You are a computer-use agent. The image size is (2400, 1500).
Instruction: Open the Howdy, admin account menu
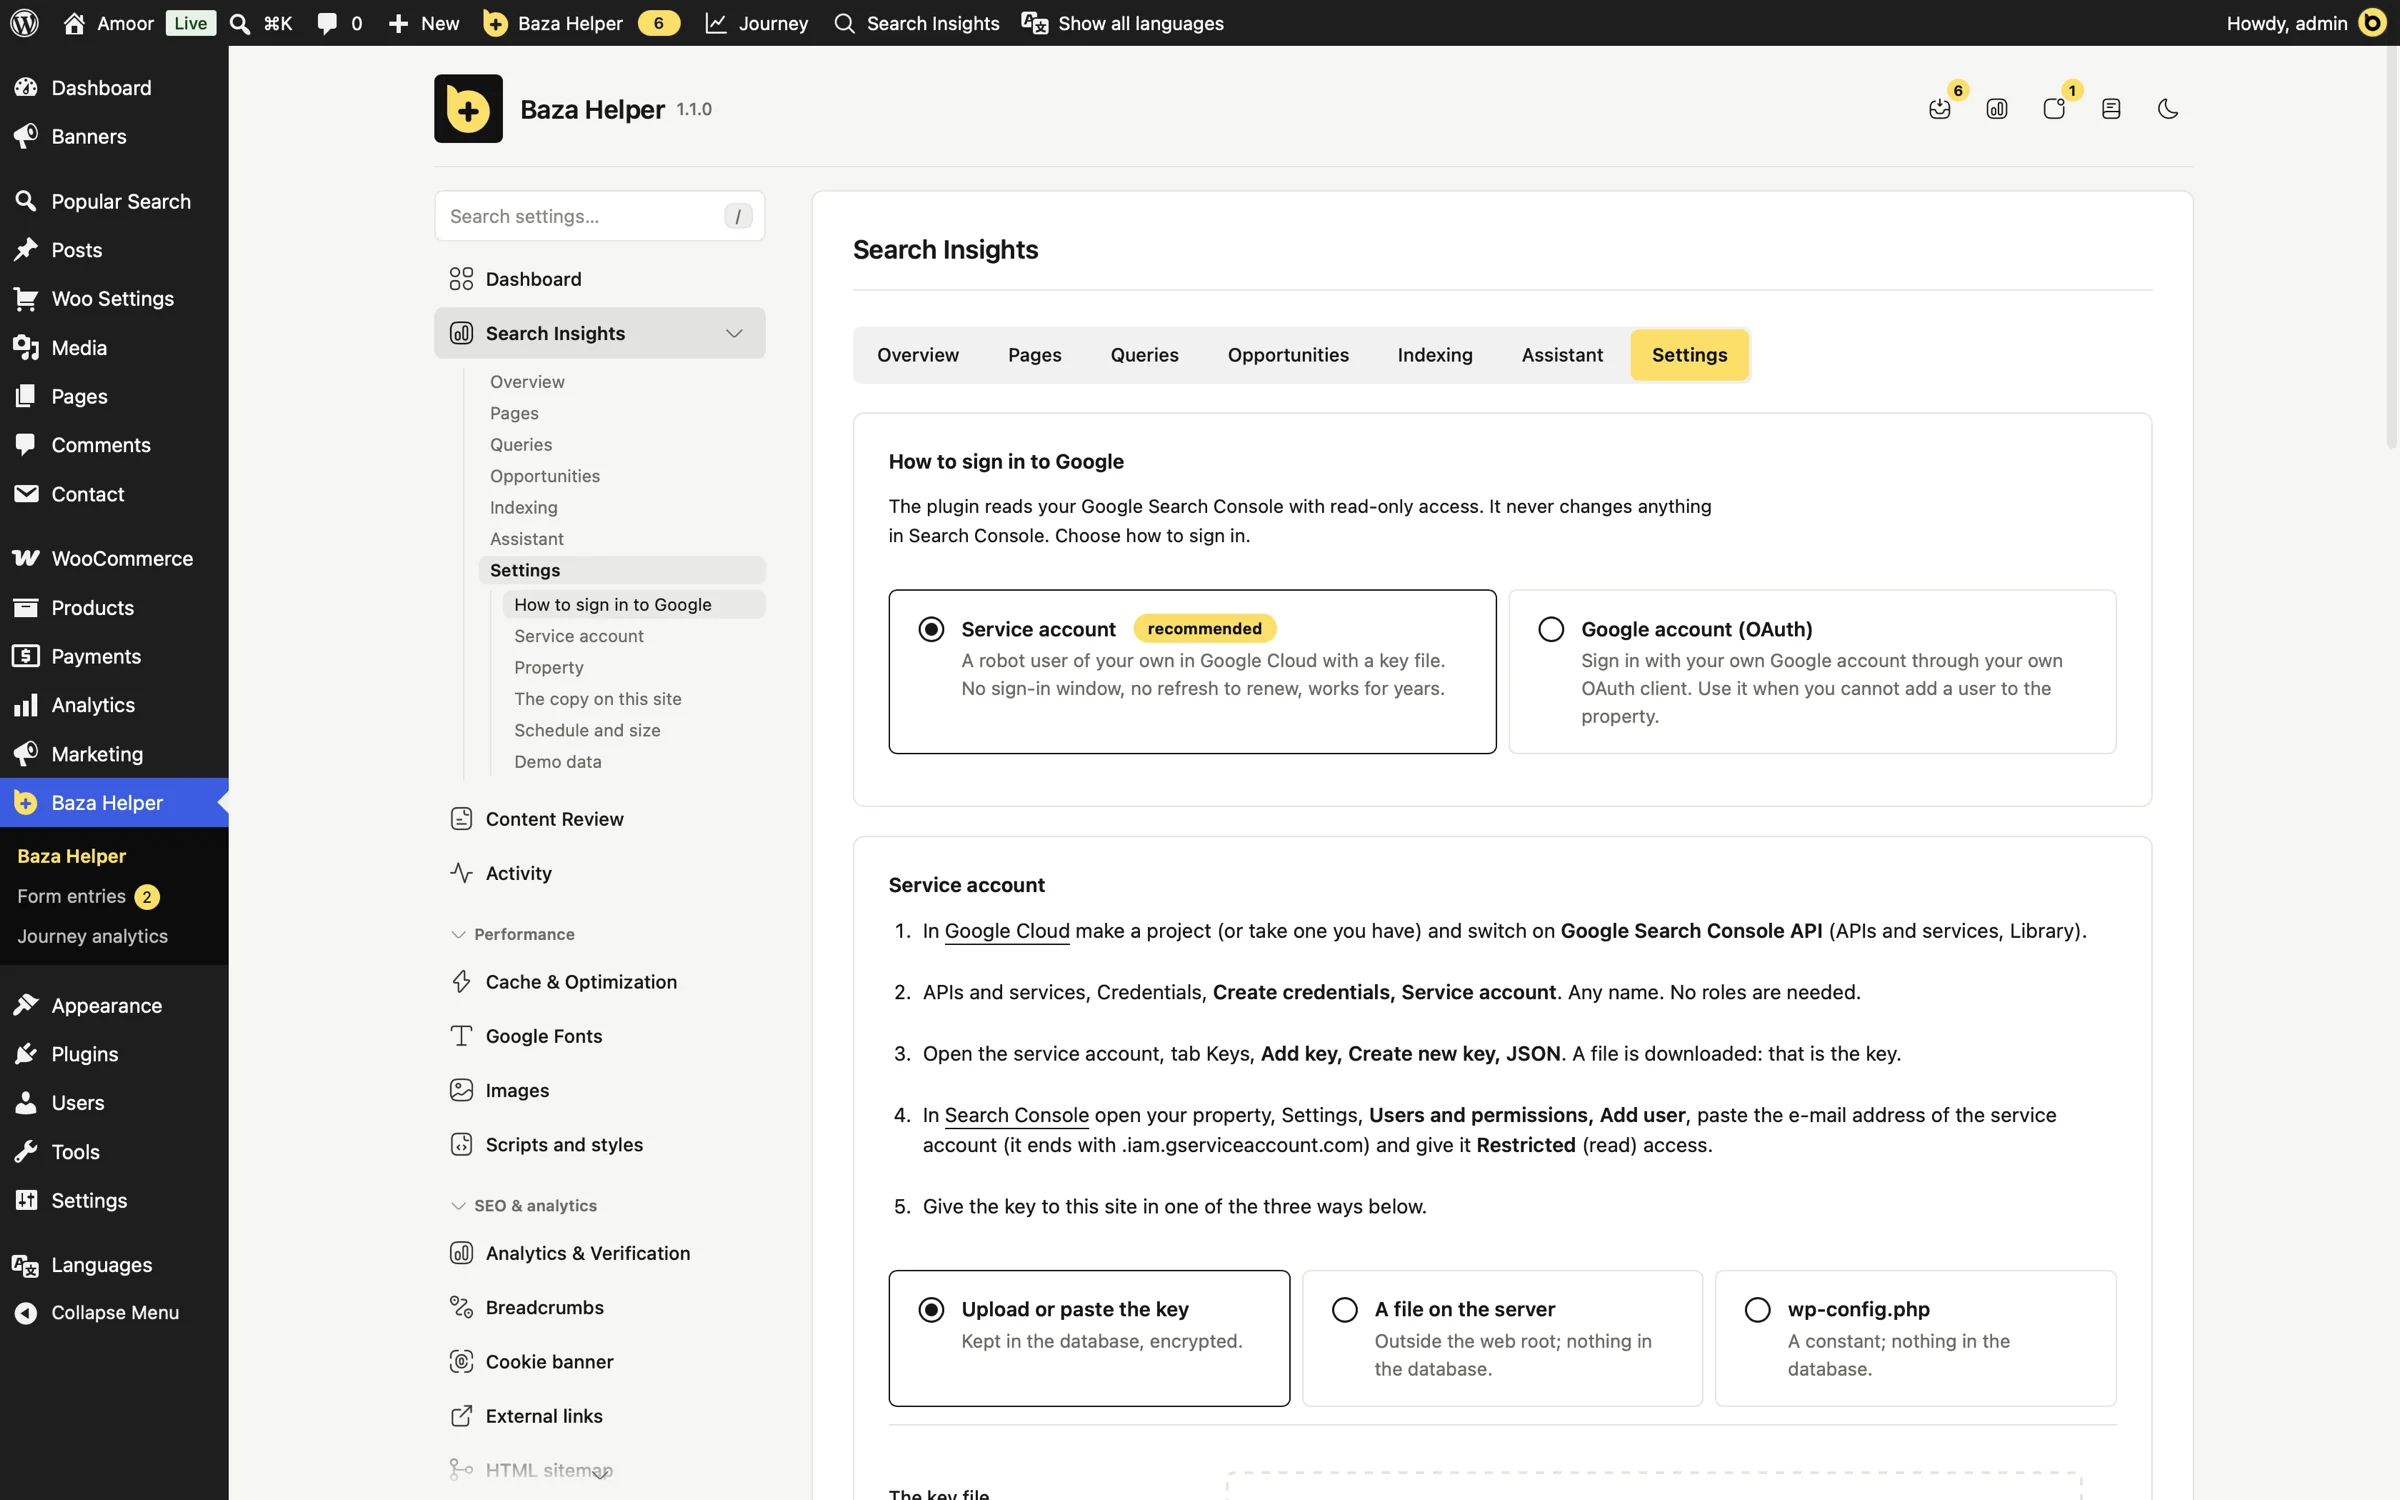click(2306, 23)
